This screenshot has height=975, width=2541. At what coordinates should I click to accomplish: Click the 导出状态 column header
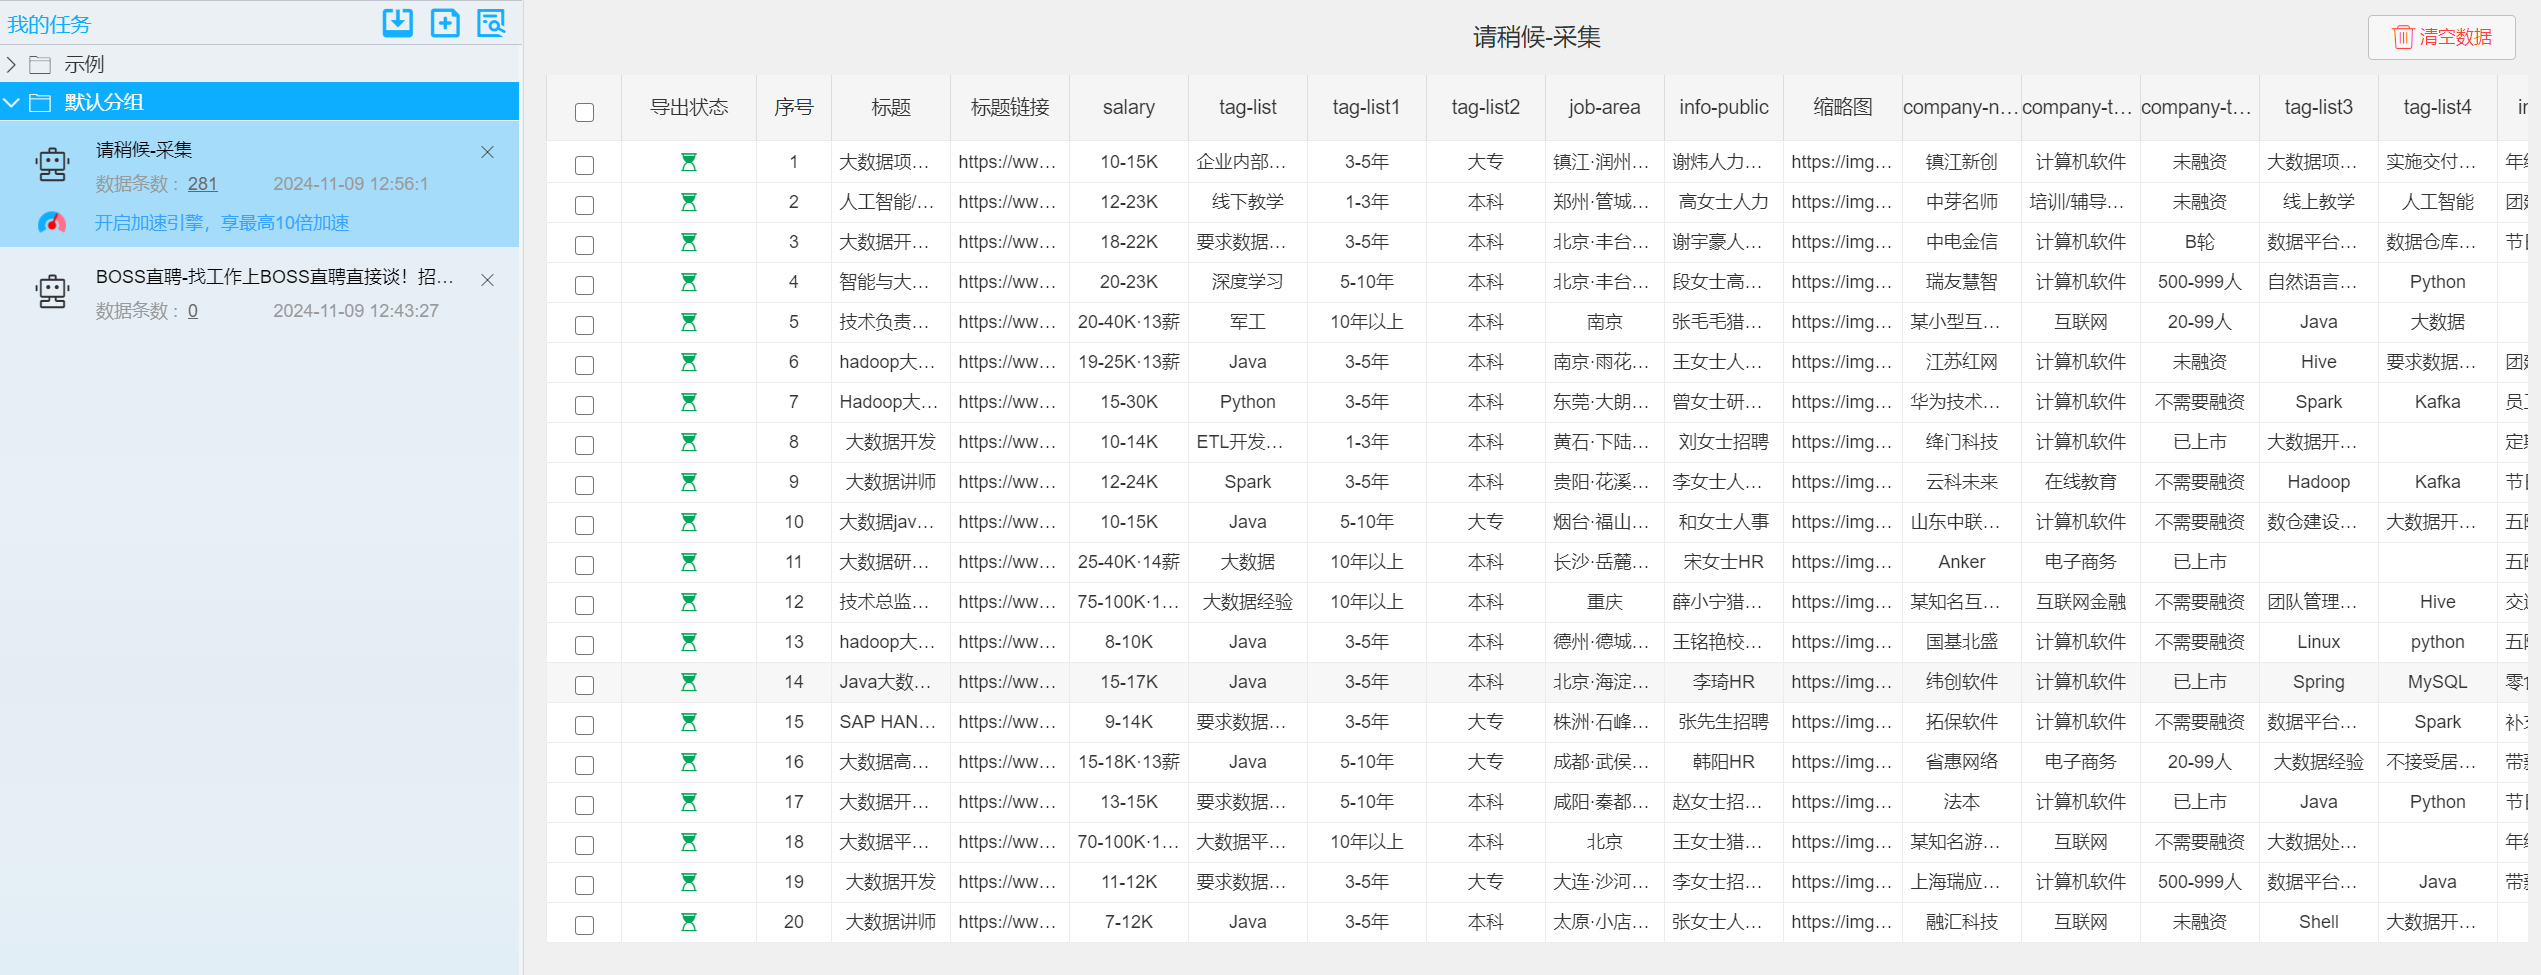click(689, 107)
